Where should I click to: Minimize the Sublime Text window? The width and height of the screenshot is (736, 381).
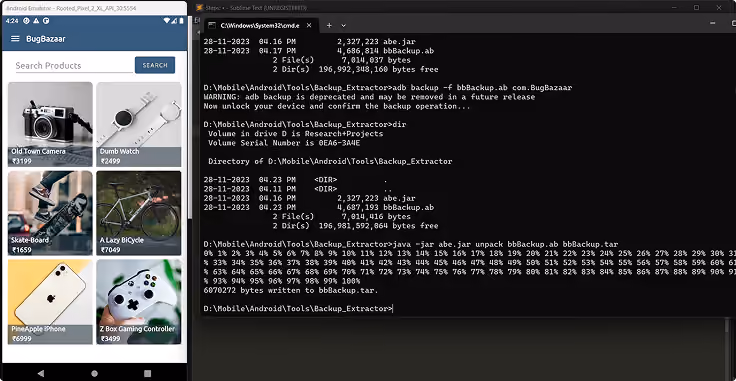[675, 8]
